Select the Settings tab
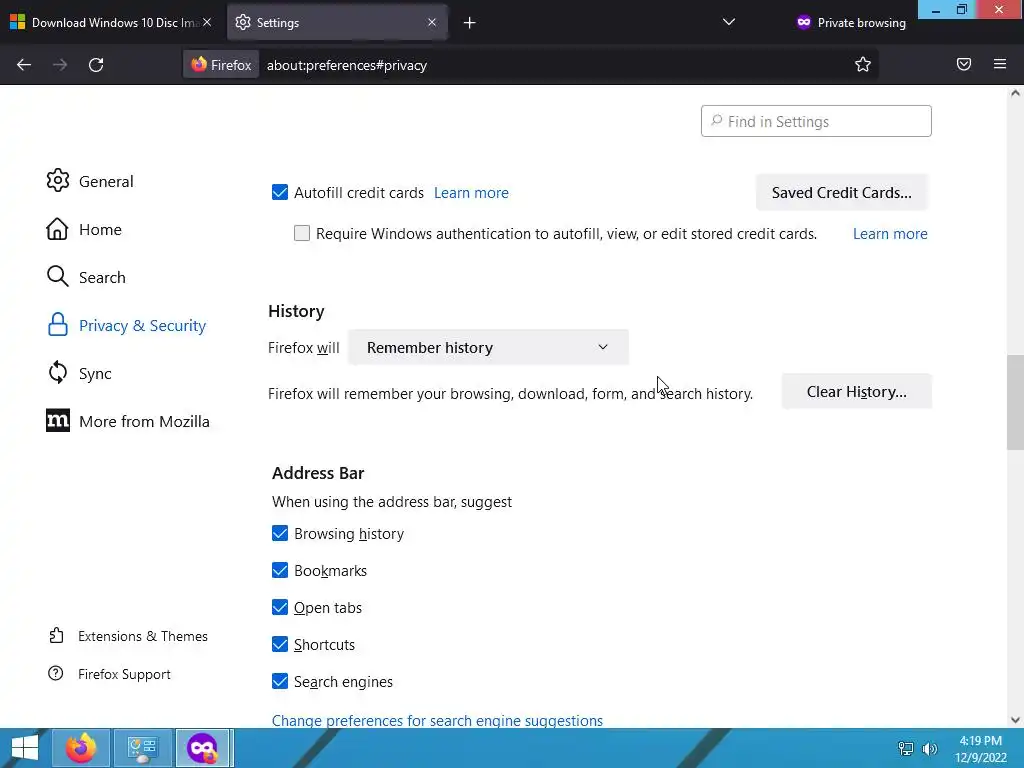1024x768 pixels. tap(337, 23)
